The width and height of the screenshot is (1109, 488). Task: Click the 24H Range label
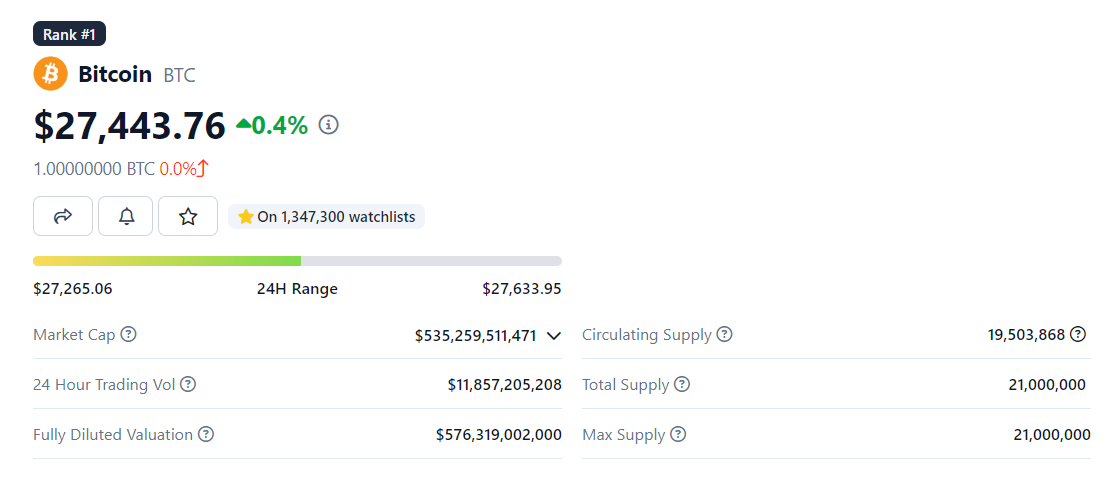297,289
